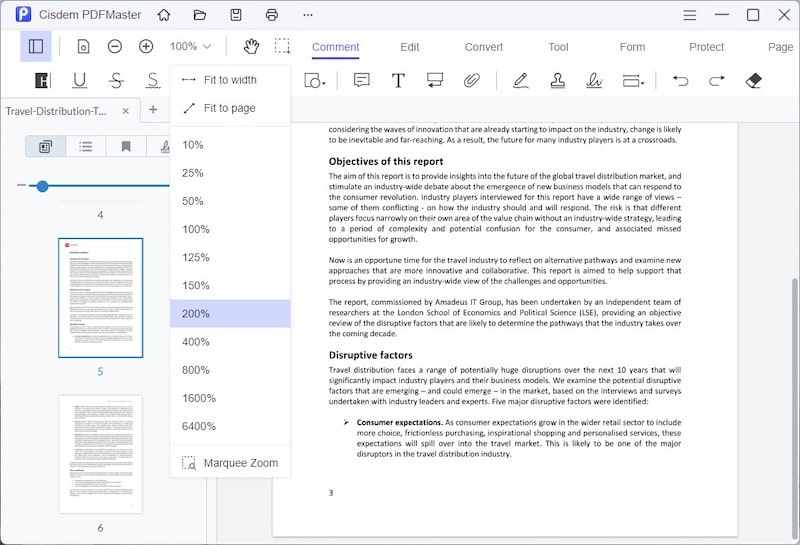Choose Fit to width zoom option
The width and height of the screenshot is (800, 545).
(230, 80)
